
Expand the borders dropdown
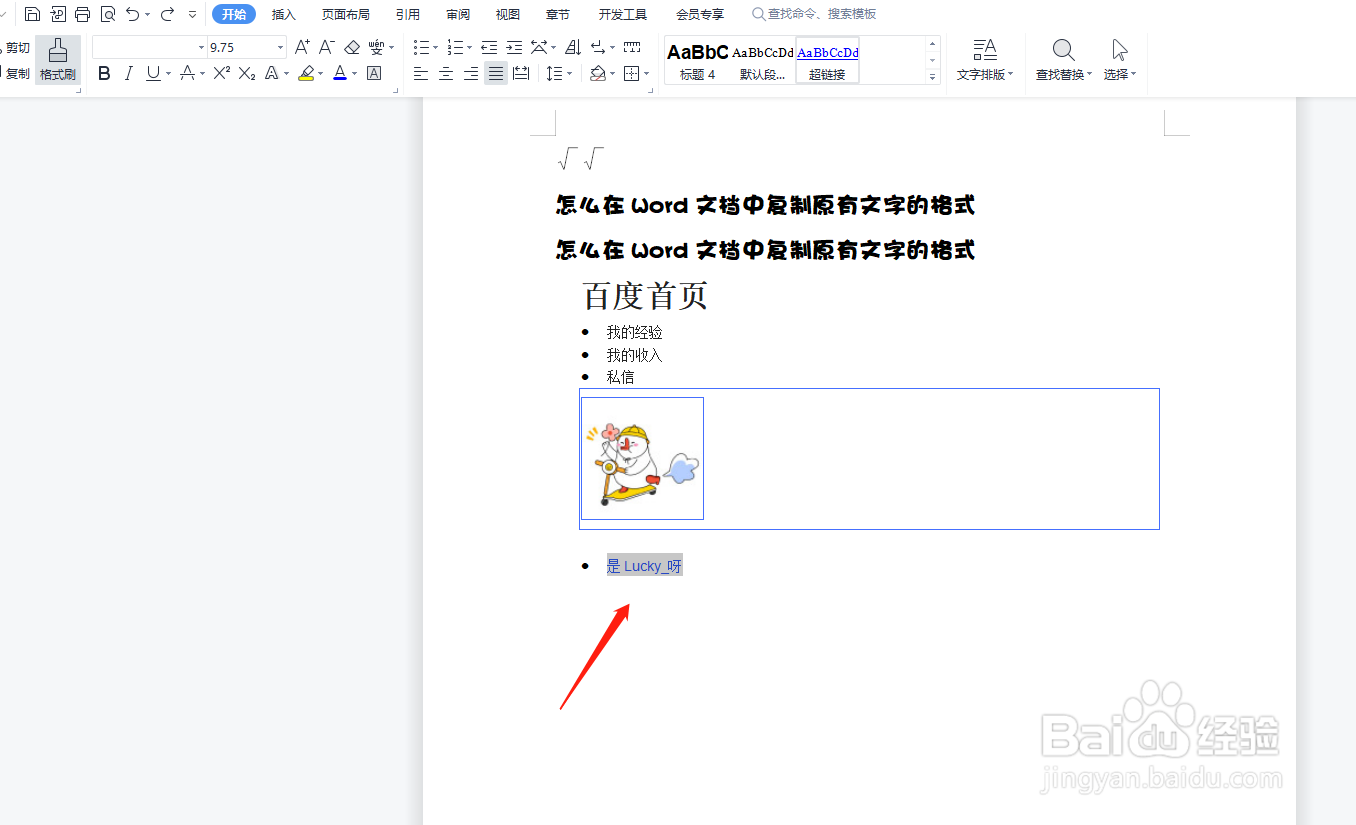click(x=647, y=74)
